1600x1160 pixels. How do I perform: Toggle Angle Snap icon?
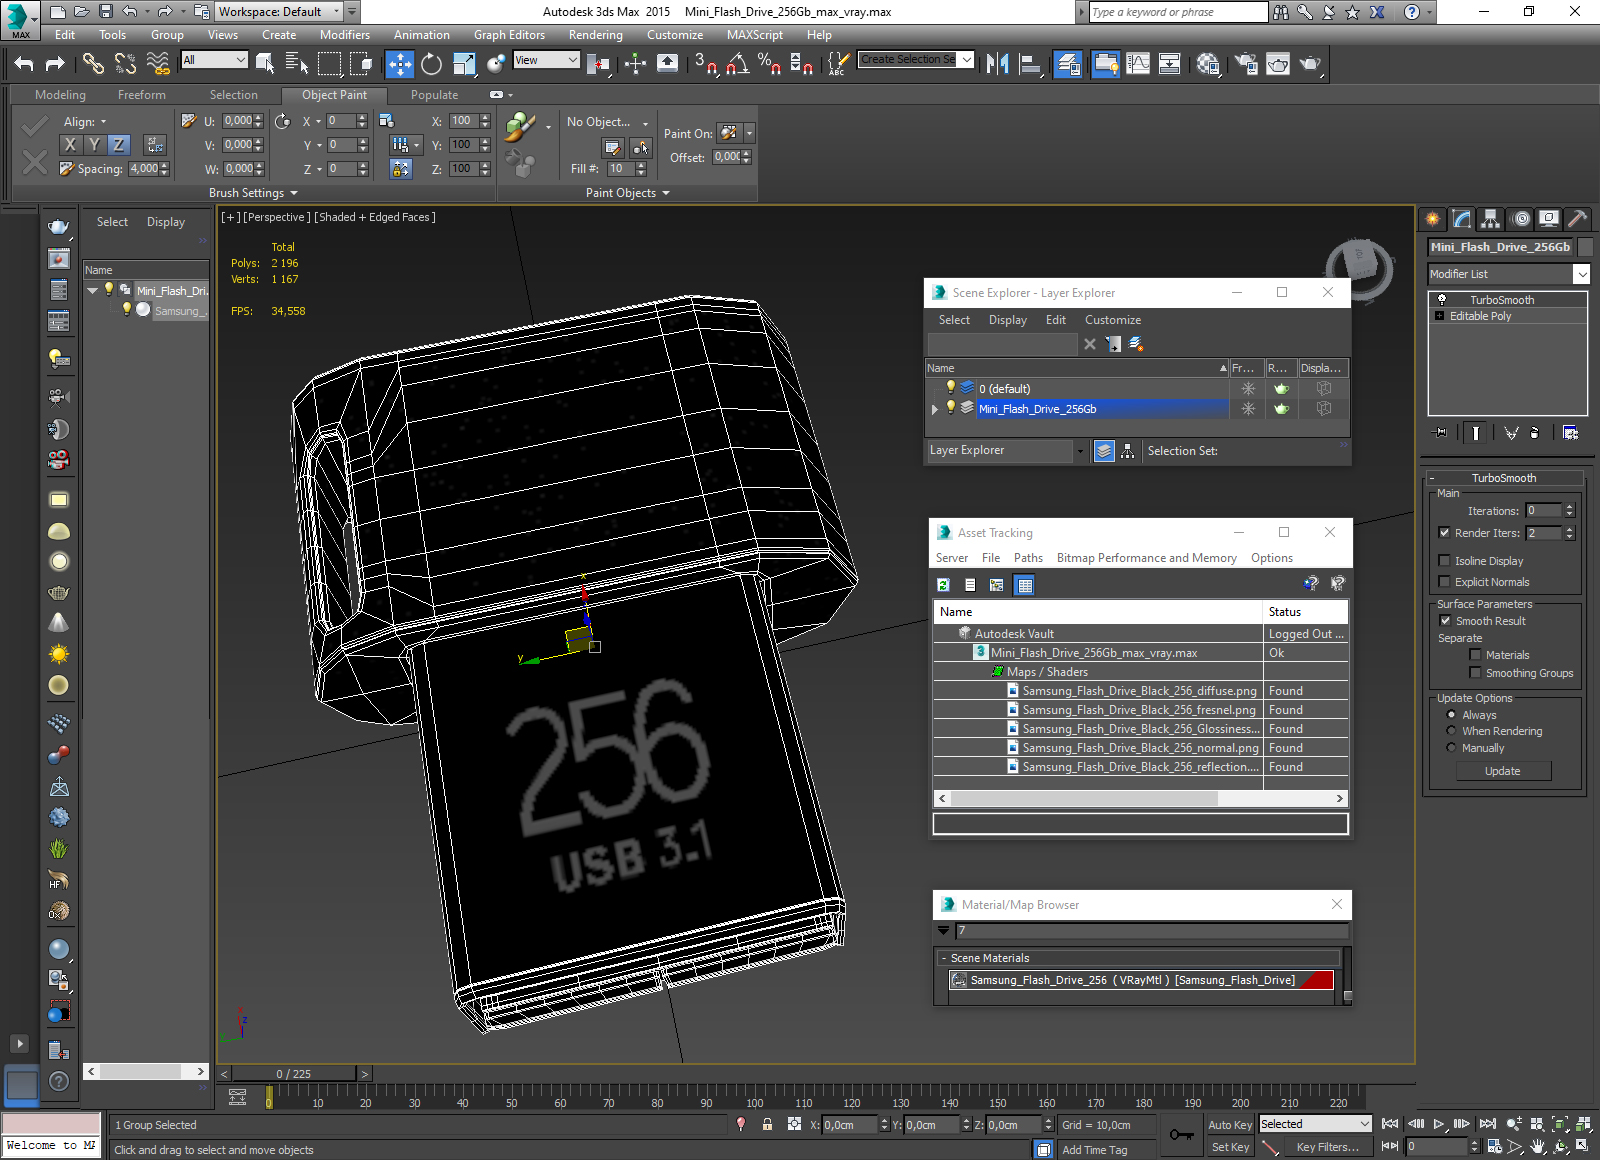737,64
